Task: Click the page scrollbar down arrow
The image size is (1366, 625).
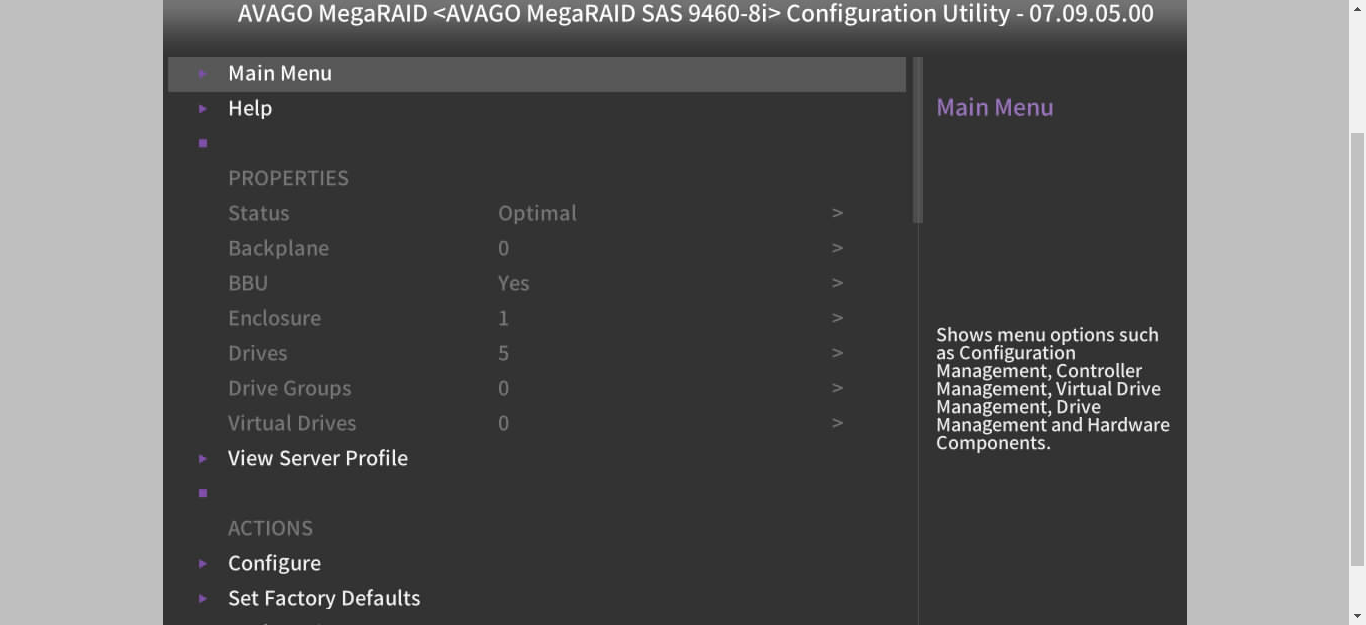Action: (x=1357, y=616)
